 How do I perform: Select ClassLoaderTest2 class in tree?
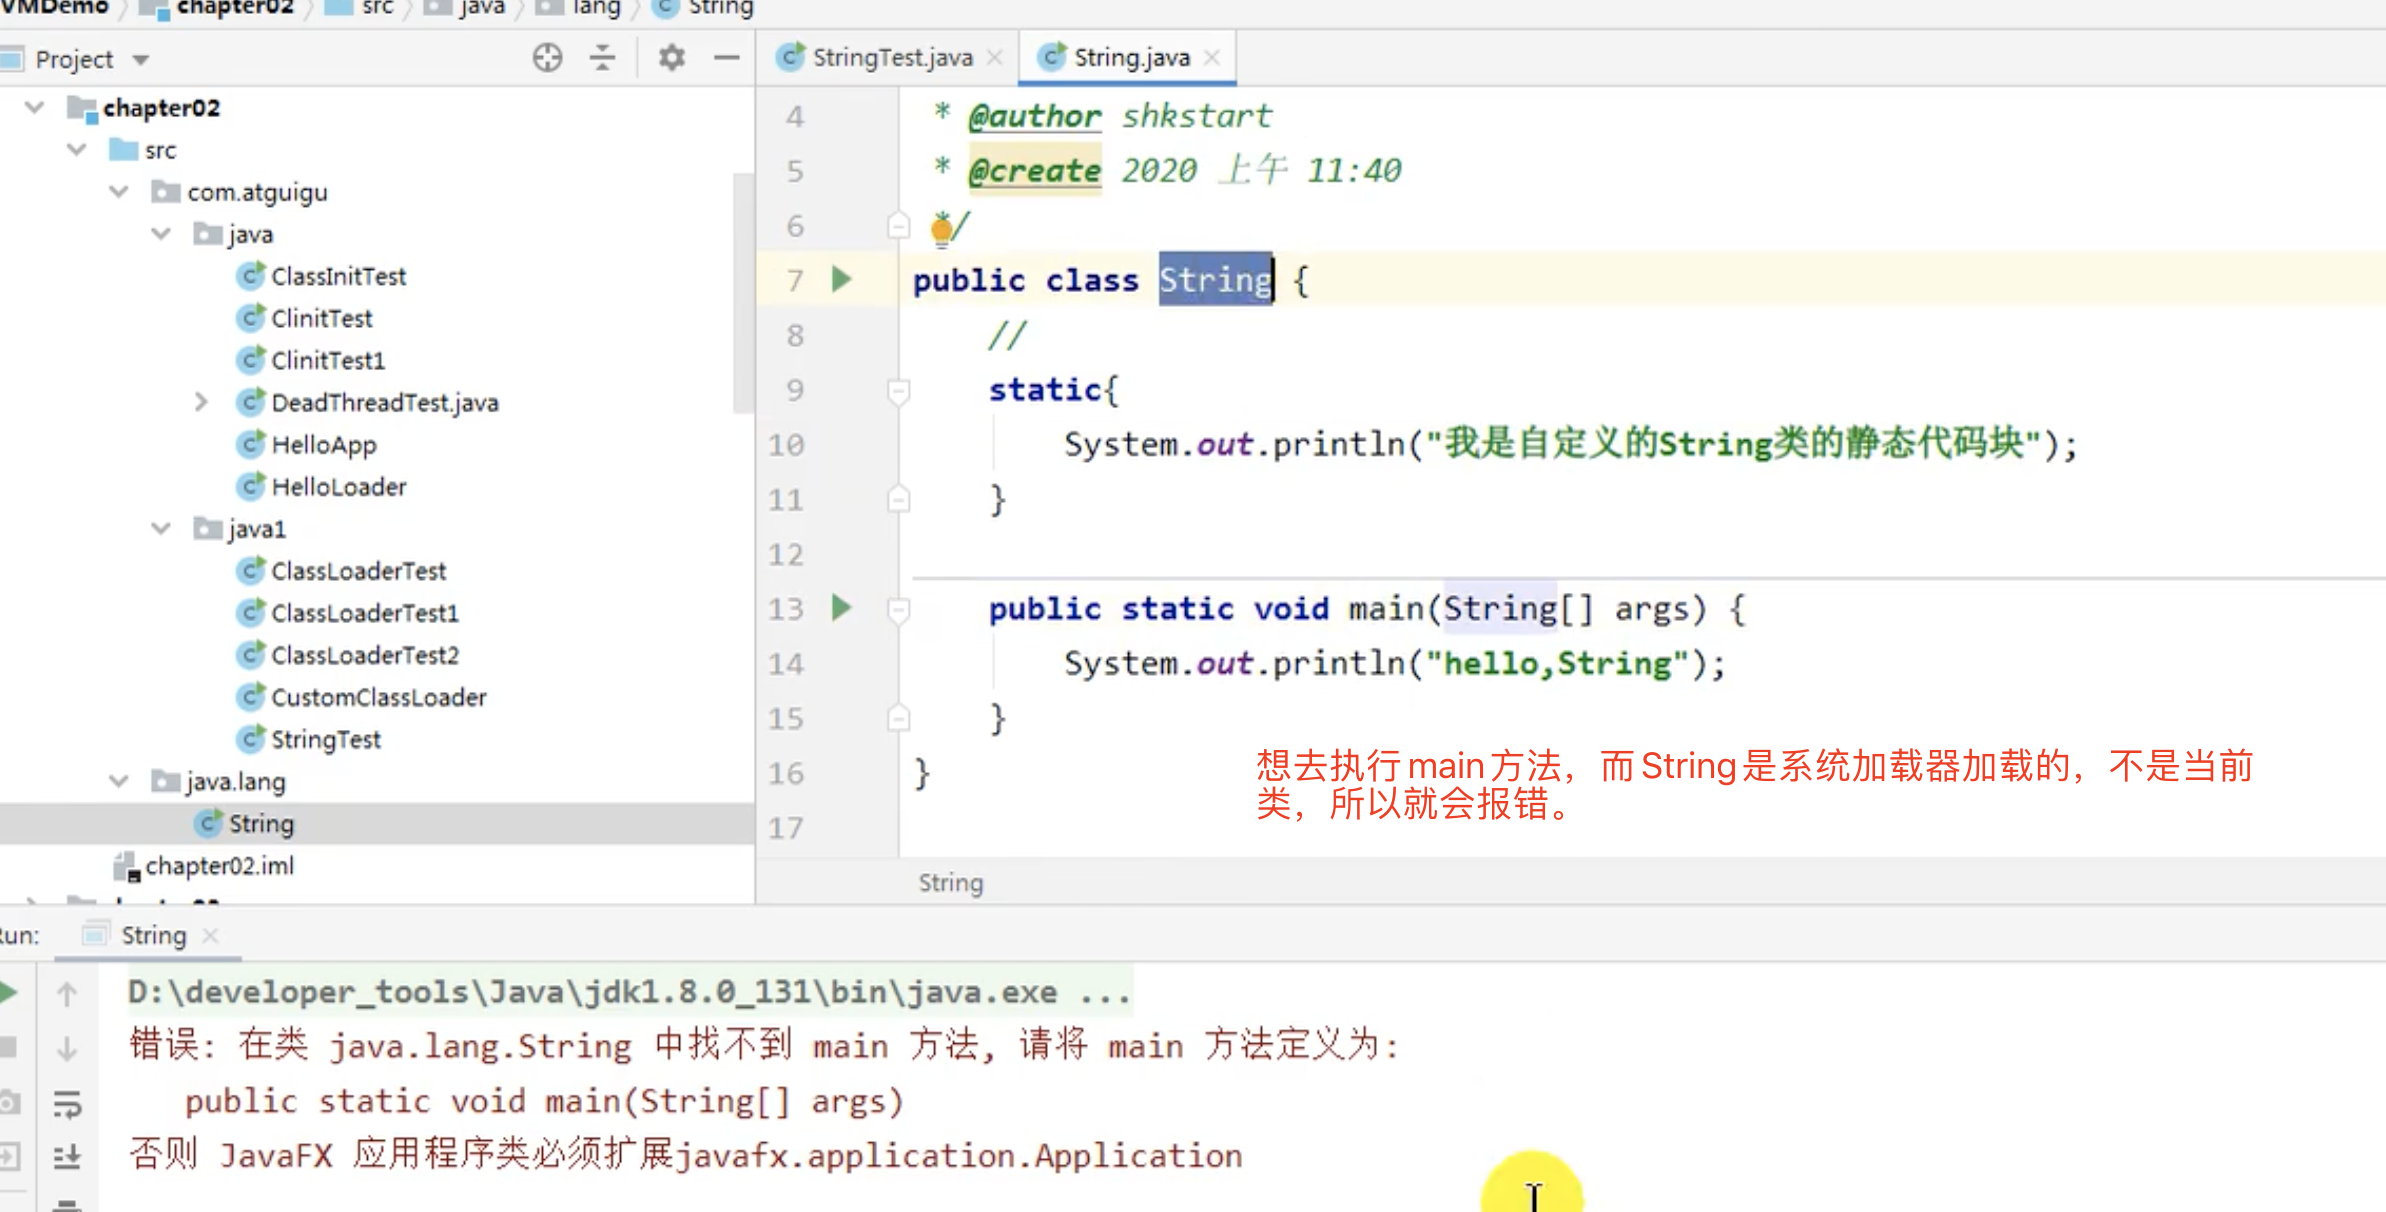[365, 655]
